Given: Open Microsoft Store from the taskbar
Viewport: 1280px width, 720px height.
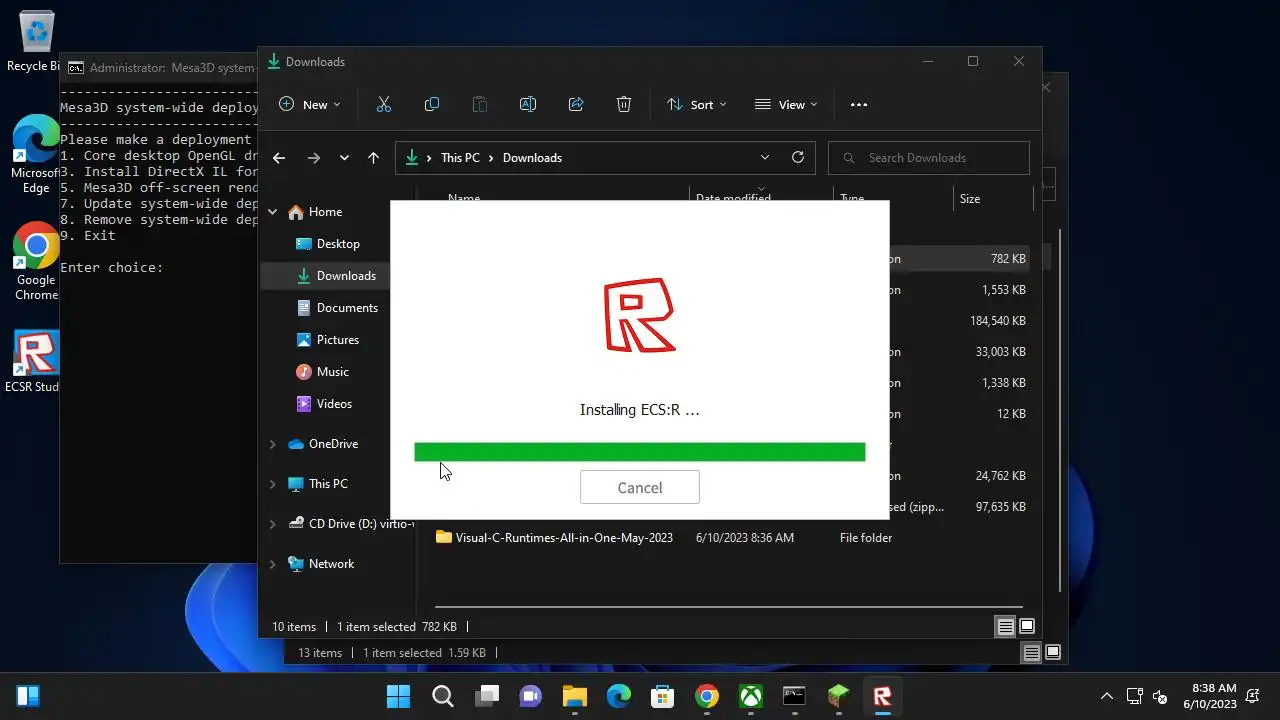Looking at the screenshot, I should click(x=662, y=696).
